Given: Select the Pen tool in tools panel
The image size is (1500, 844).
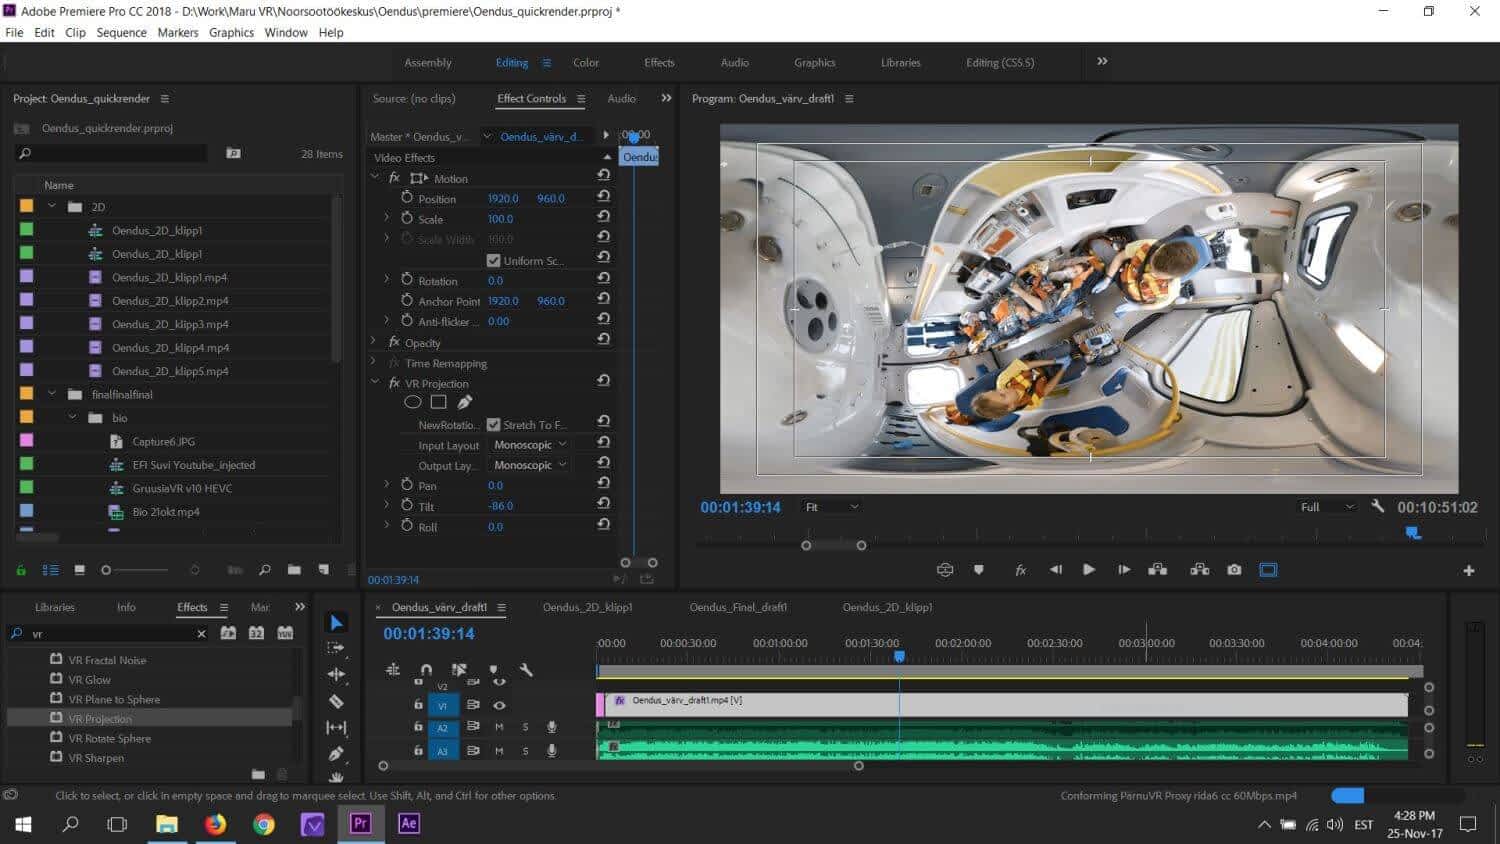Looking at the screenshot, I should pyautogui.click(x=336, y=754).
